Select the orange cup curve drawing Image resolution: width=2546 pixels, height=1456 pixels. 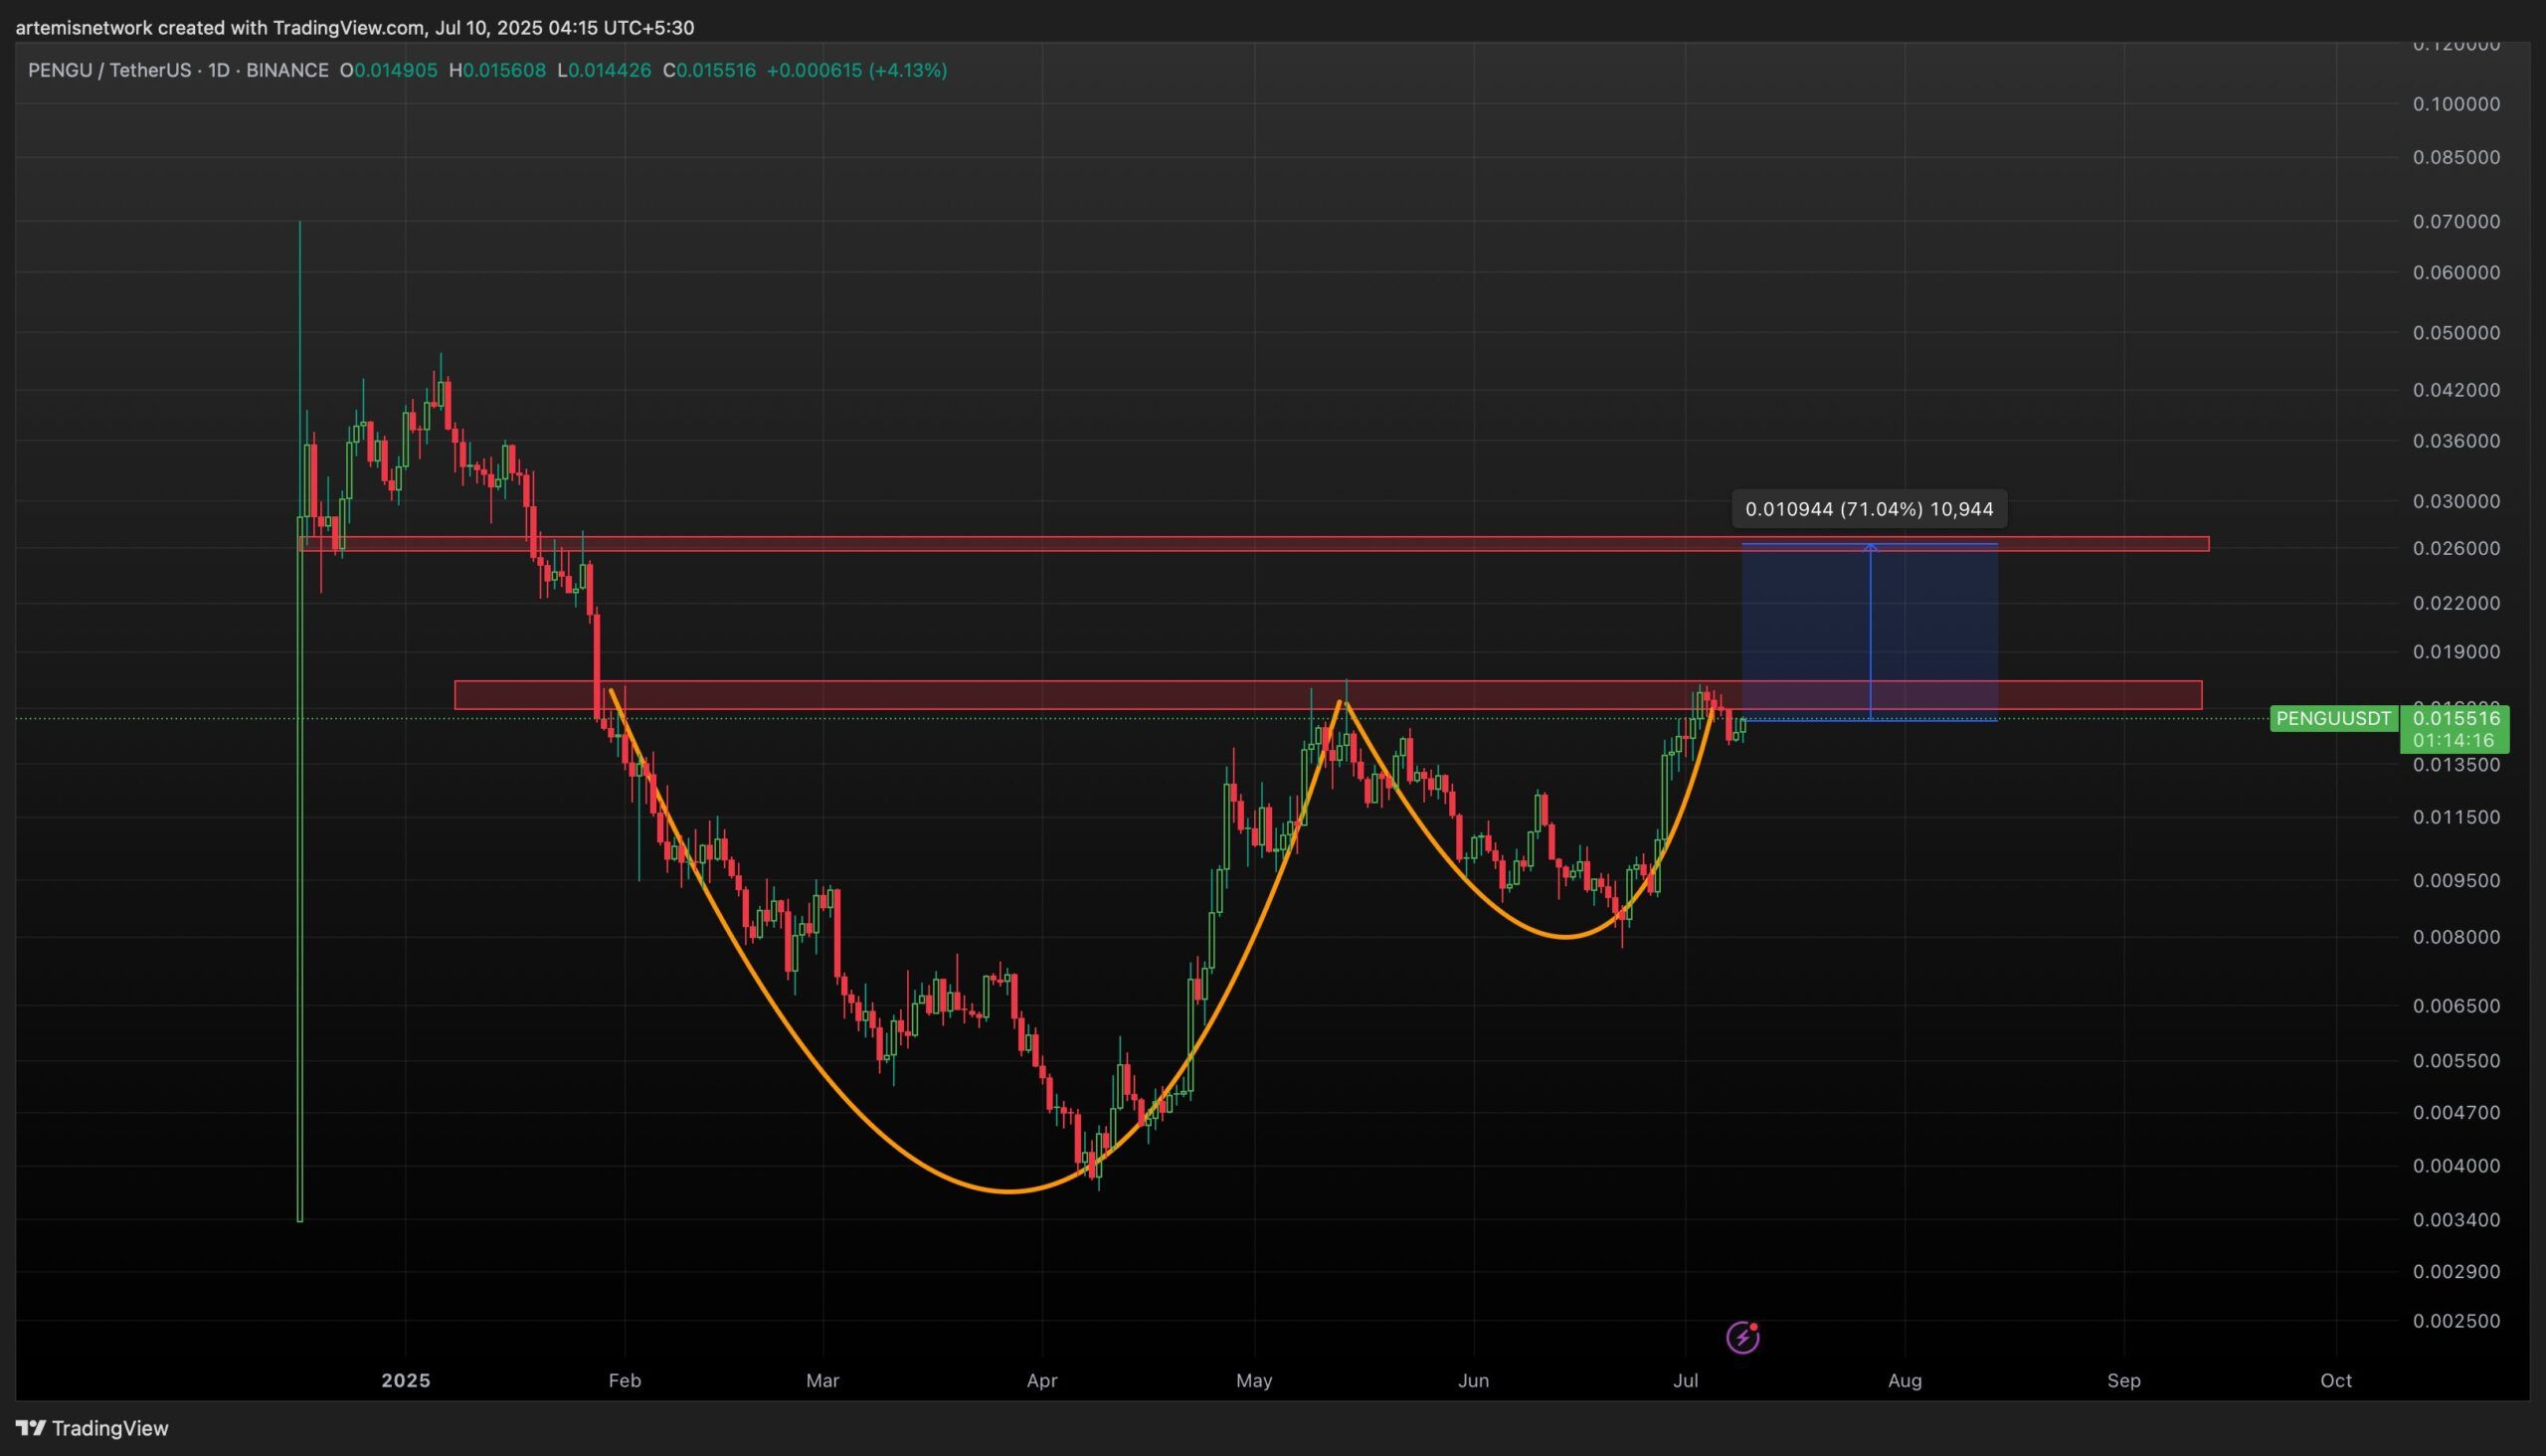pos(1010,1191)
